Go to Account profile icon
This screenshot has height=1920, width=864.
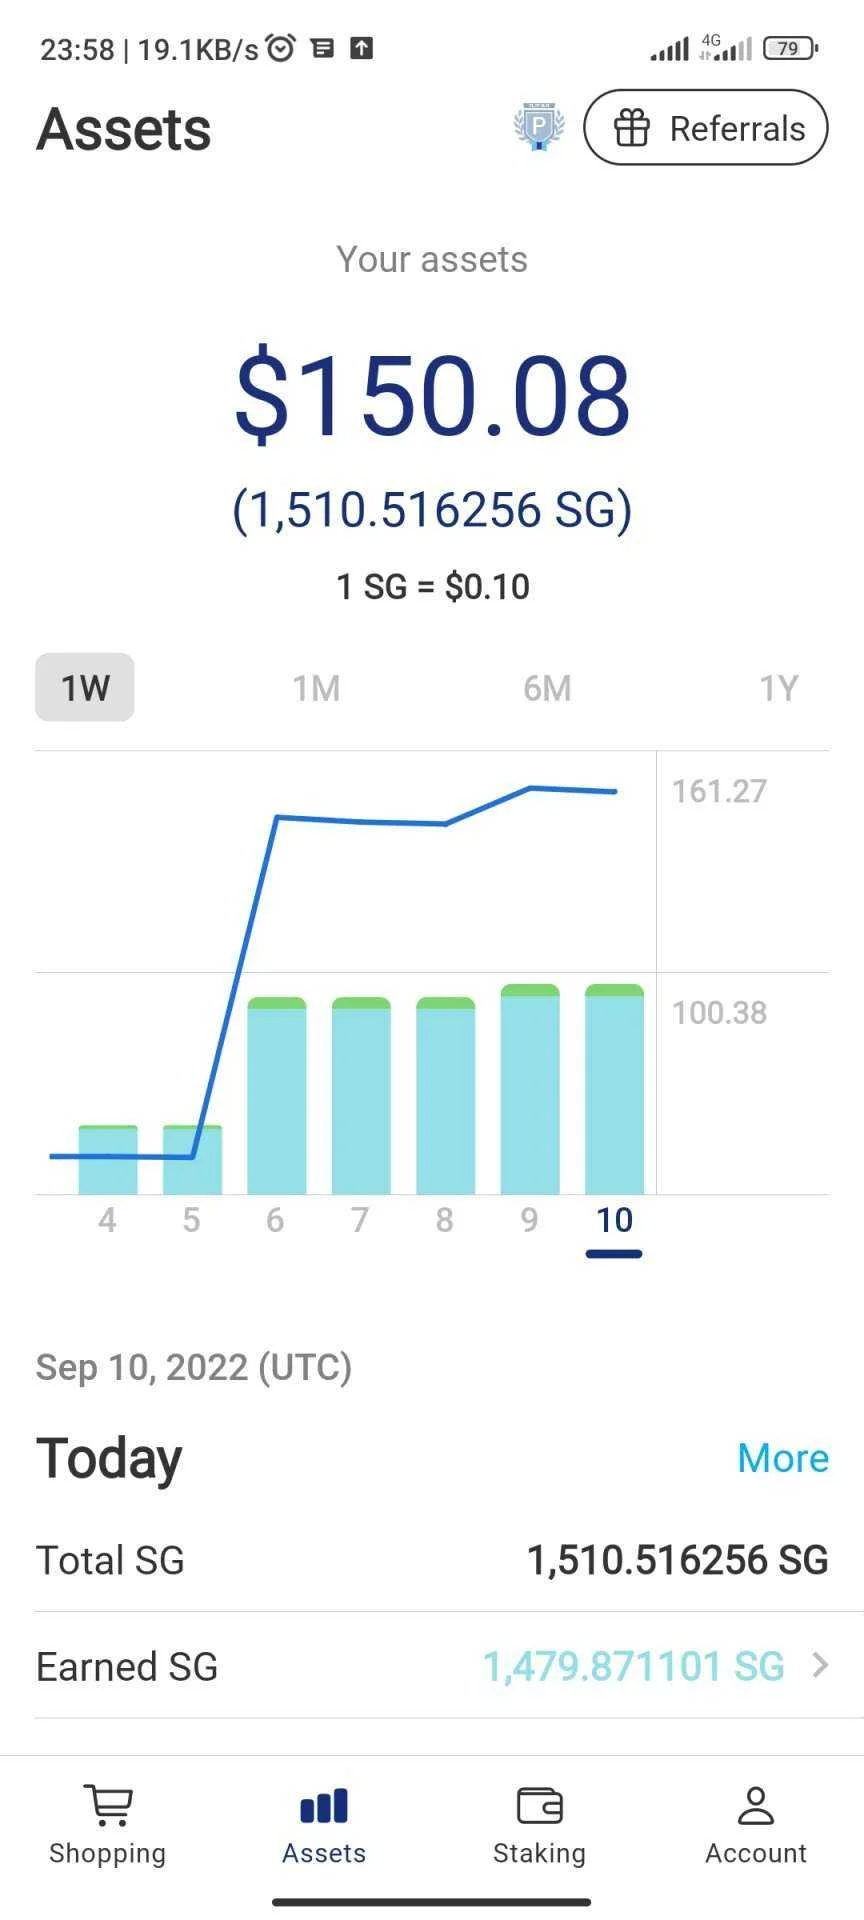click(756, 1806)
